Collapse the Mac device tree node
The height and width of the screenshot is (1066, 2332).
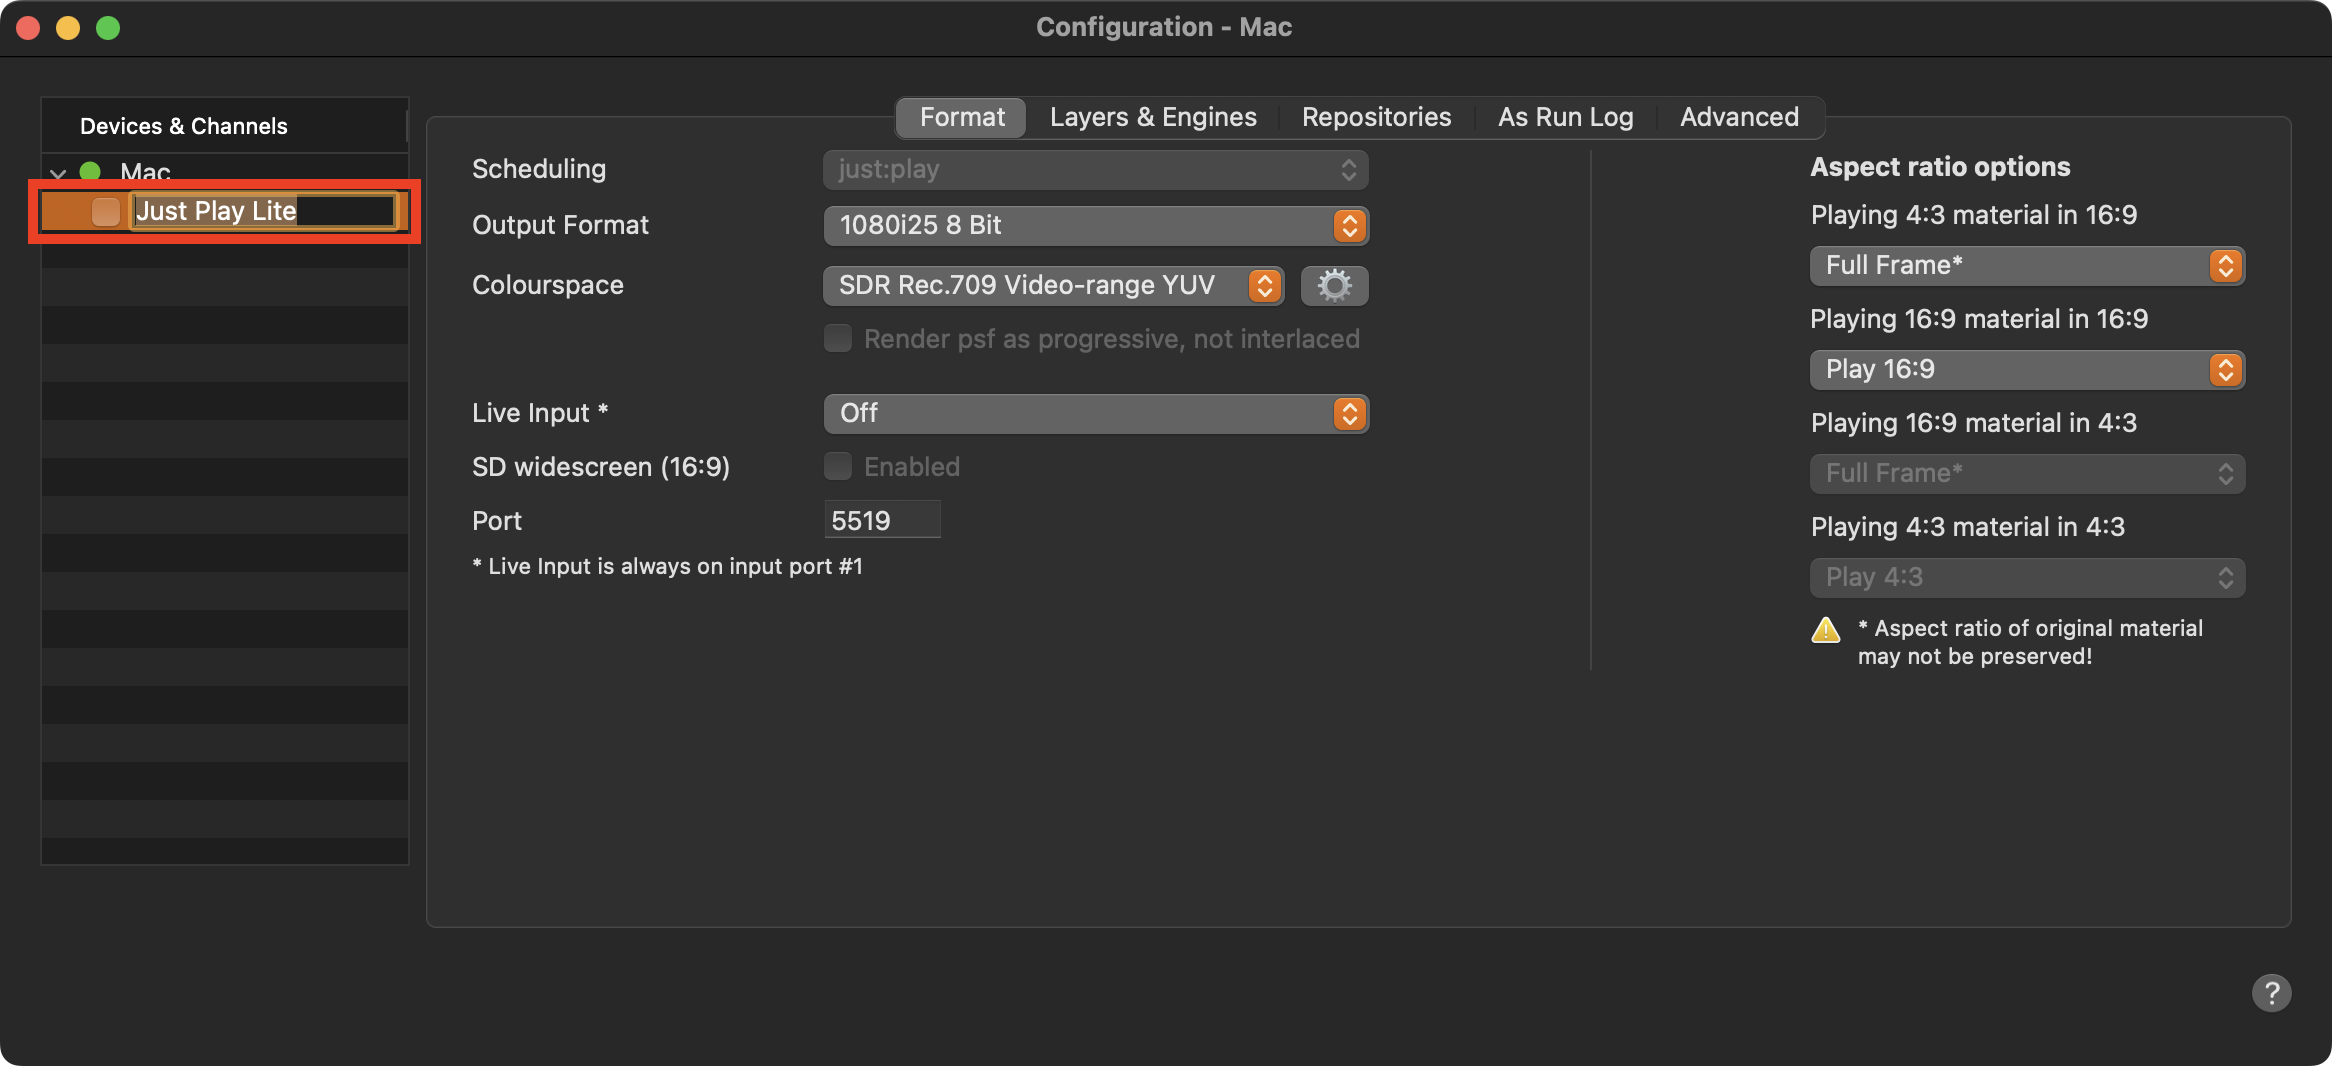(x=58, y=173)
